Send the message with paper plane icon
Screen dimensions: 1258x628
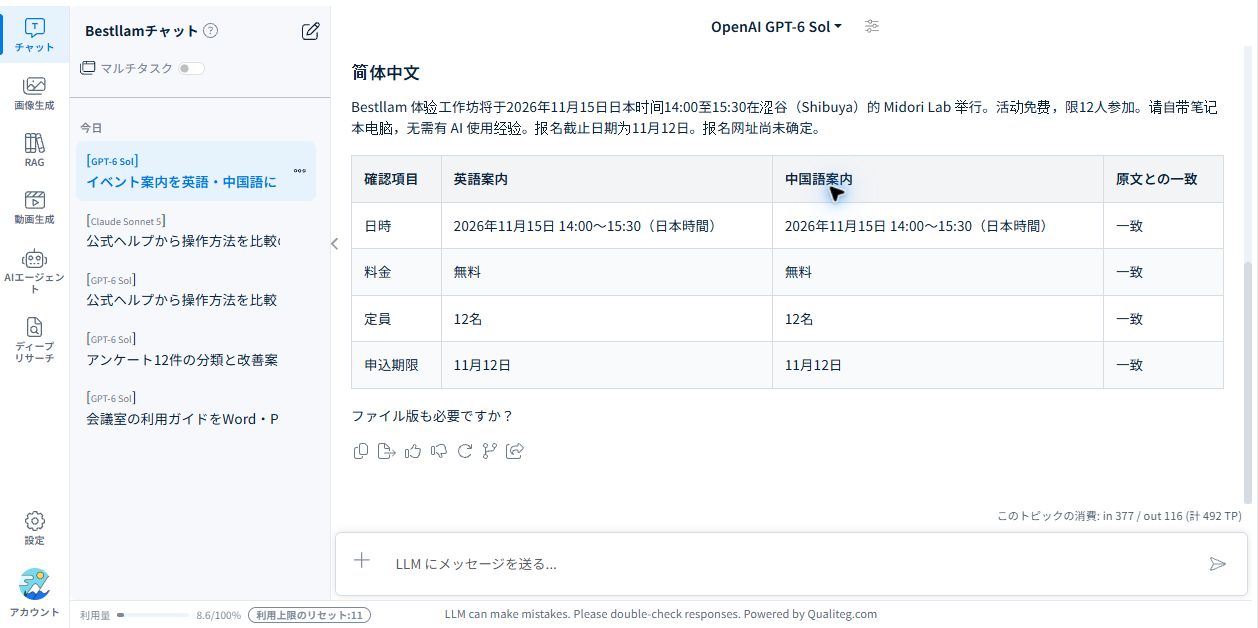[1217, 564]
